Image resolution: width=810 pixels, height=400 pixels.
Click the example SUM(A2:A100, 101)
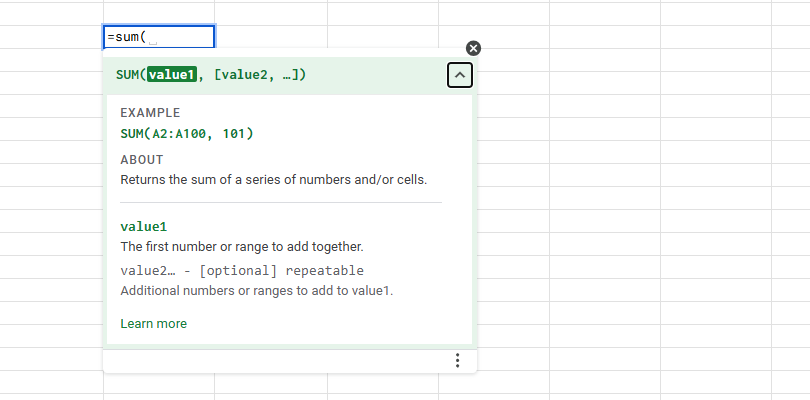point(187,134)
